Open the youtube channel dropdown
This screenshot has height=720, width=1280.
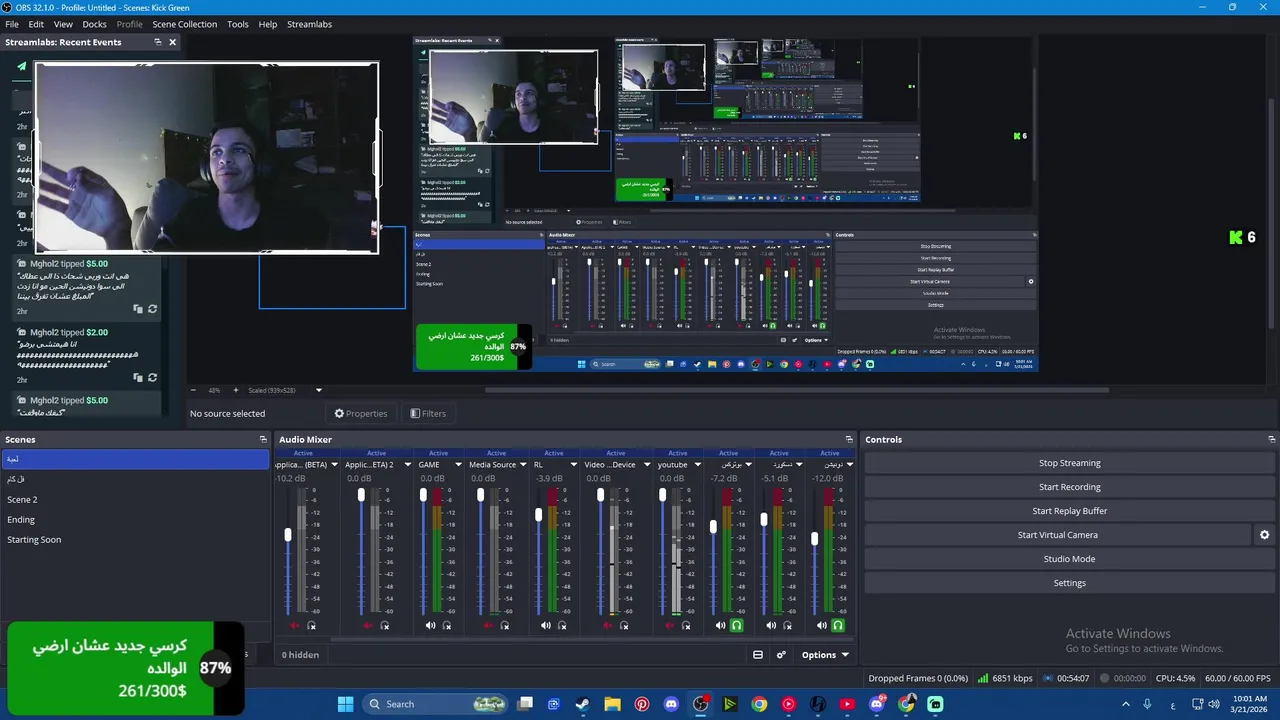(696, 465)
